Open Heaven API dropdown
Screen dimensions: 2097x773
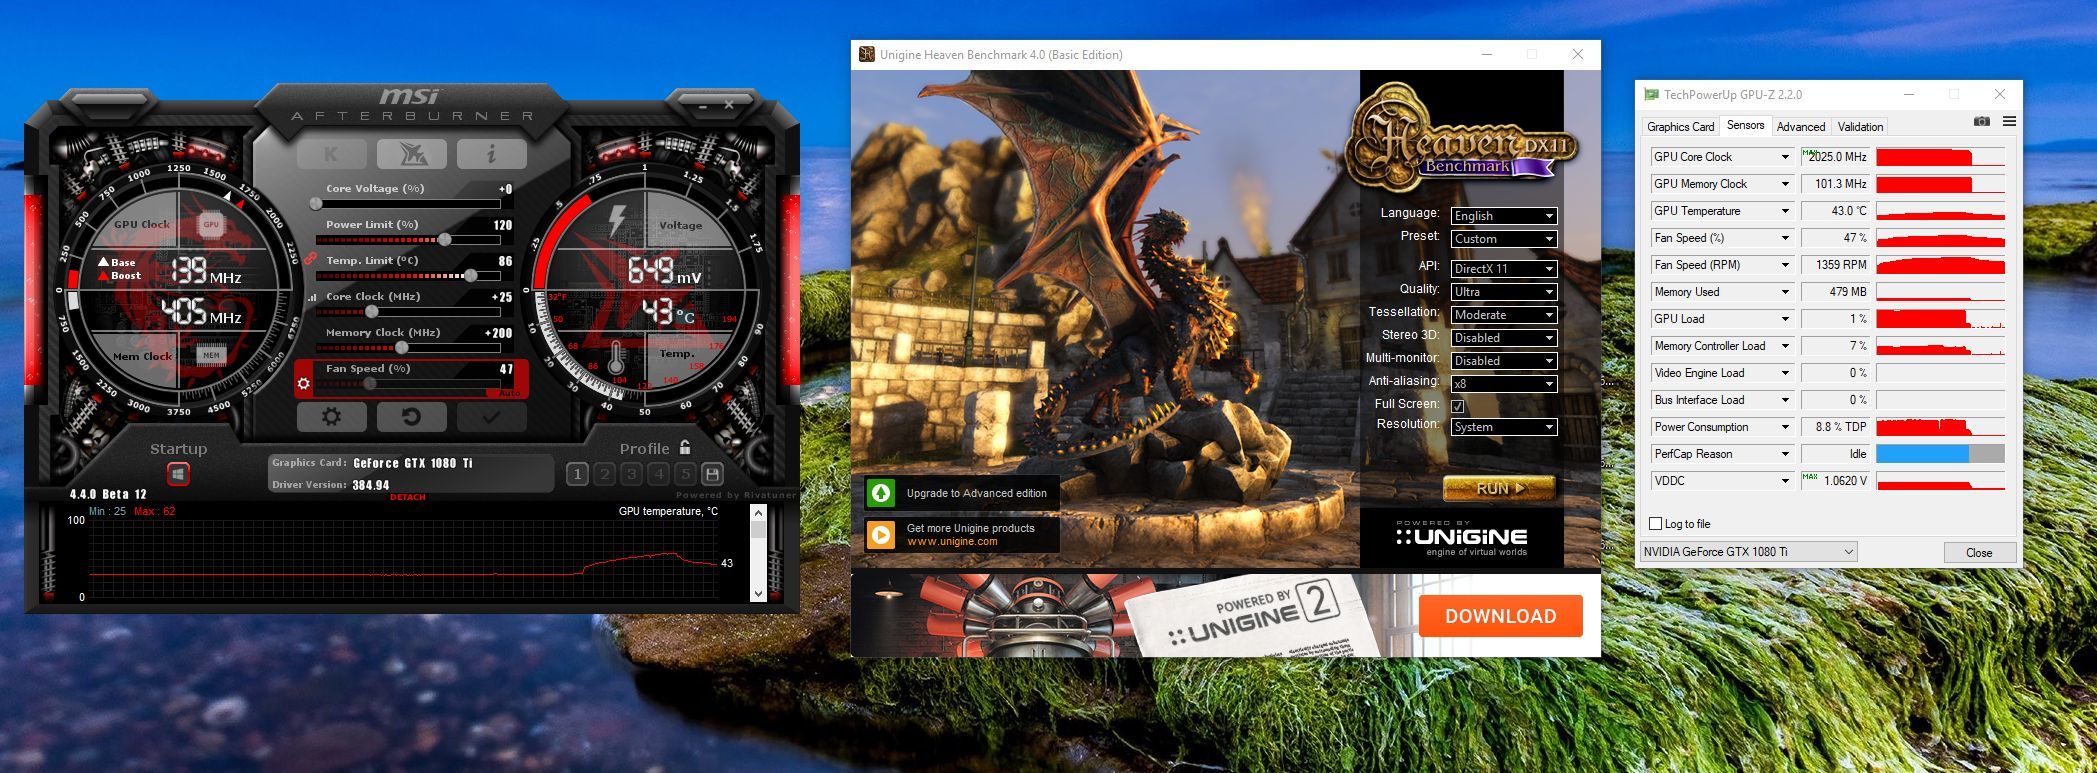(1504, 269)
